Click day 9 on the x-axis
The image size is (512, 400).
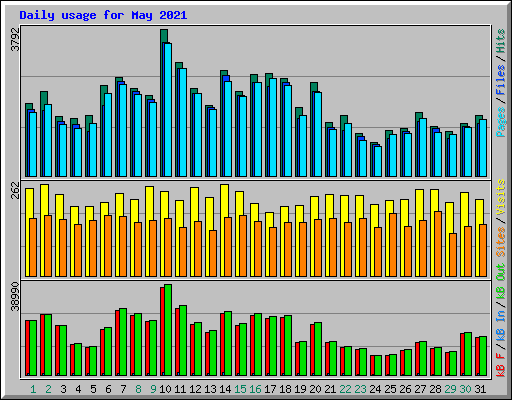(x=153, y=389)
